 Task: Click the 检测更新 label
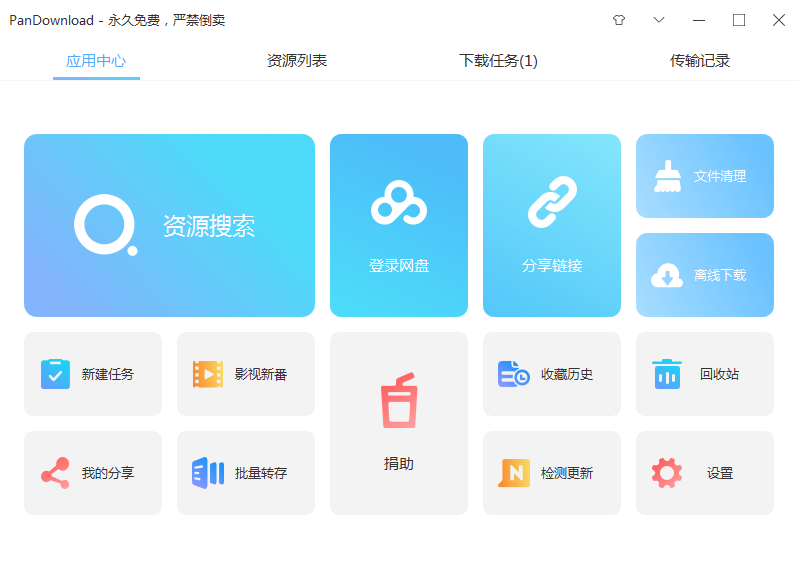point(567,473)
